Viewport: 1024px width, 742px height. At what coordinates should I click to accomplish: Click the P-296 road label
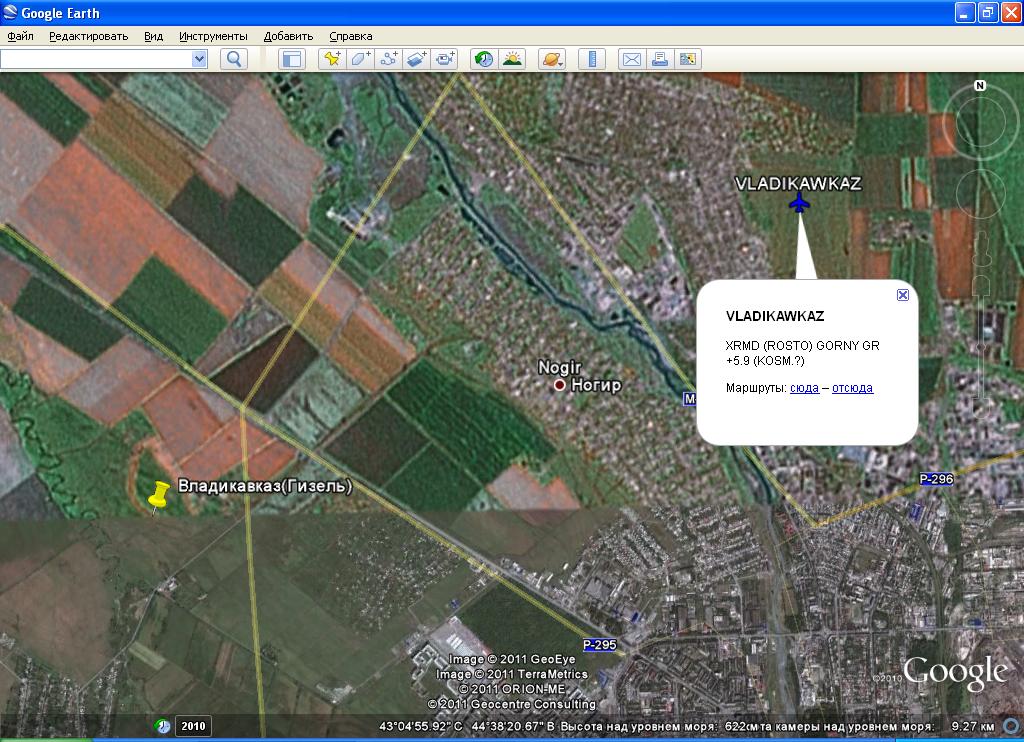(936, 479)
